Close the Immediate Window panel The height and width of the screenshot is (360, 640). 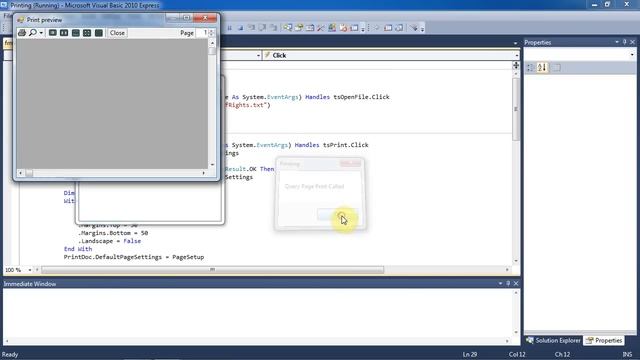(x=516, y=283)
